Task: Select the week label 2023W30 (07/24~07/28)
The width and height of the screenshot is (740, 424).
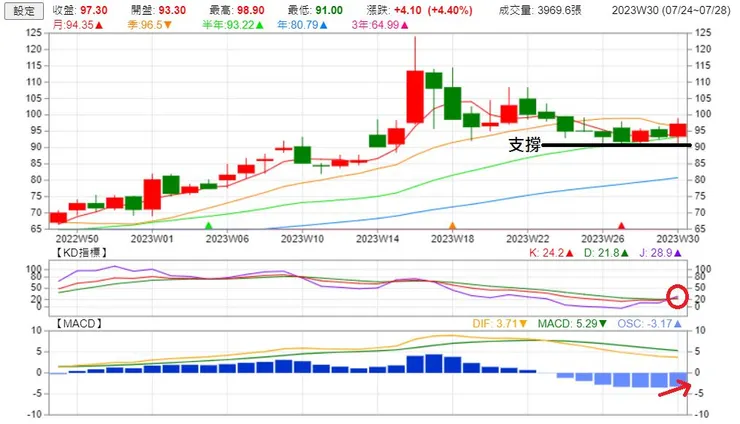Action: [671, 10]
